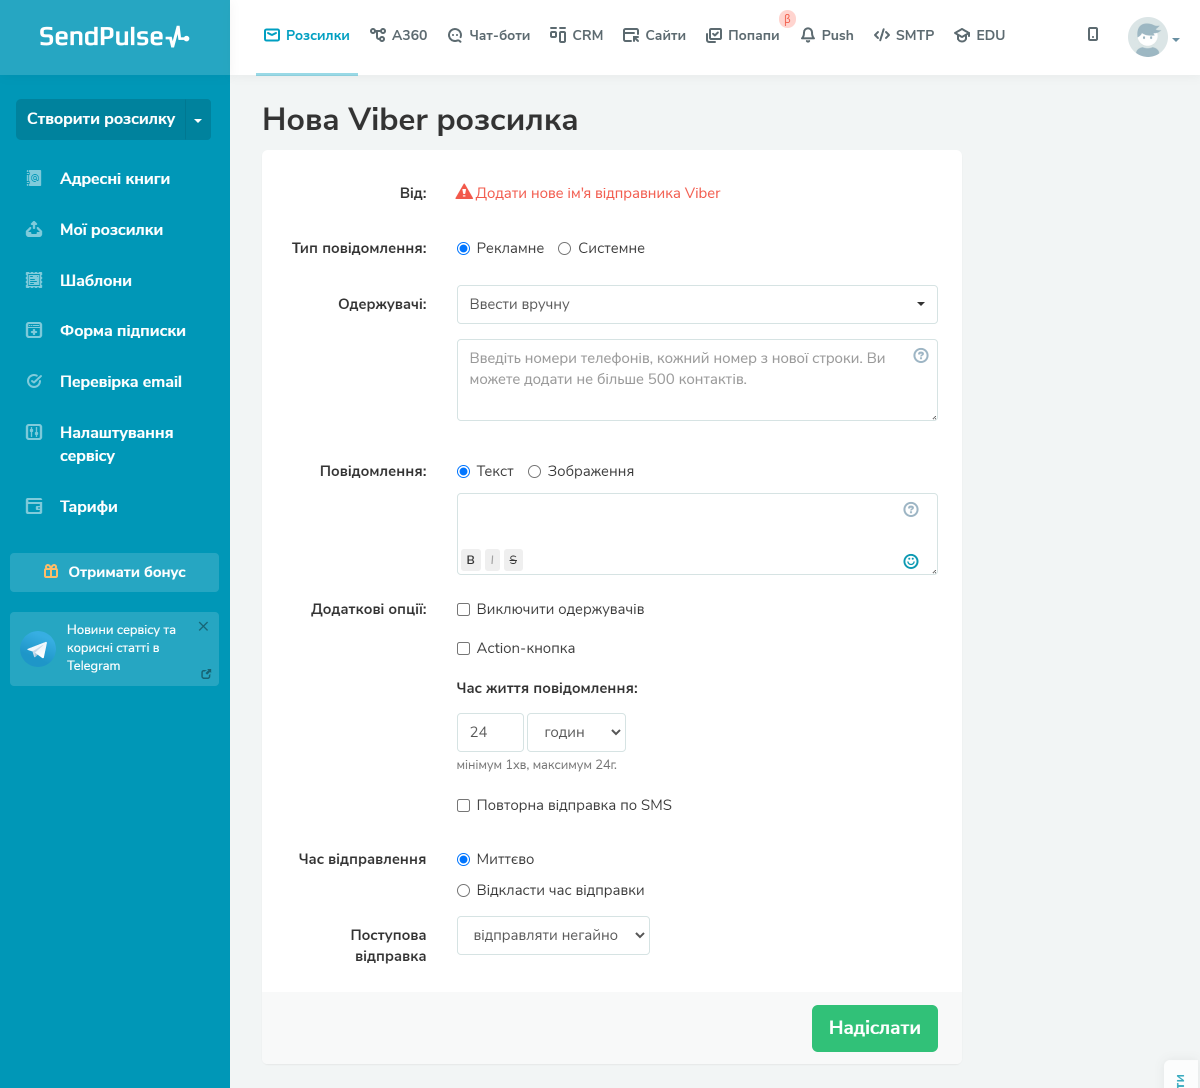Enable Повторна відправка по SMS
This screenshot has width=1200, height=1088.
click(463, 805)
